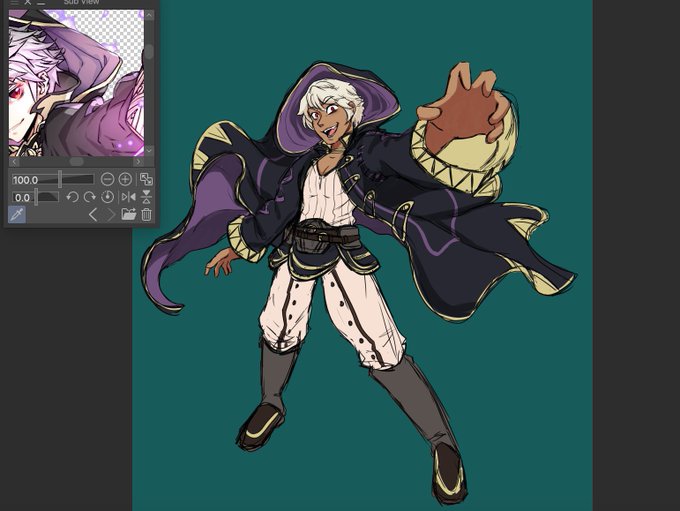680x511 pixels.
Task: Zoom in the Sub View image
Action: click(x=125, y=179)
